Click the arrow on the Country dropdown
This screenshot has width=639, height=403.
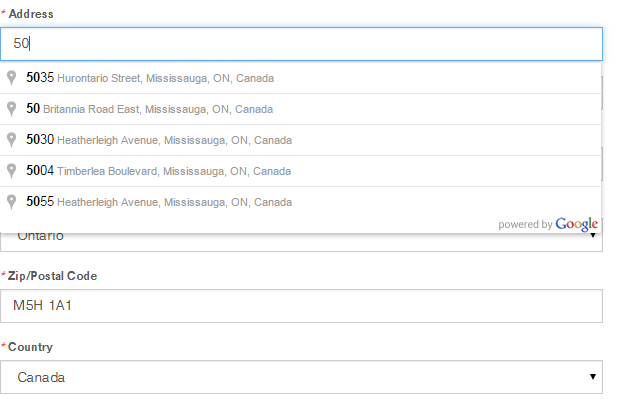tap(593, 378)
